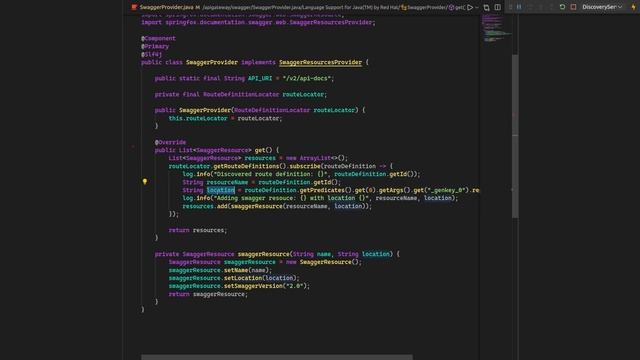Click the Run Java play icon
Viewport: 640px width, 360px height.
click(x=470, y=7)
